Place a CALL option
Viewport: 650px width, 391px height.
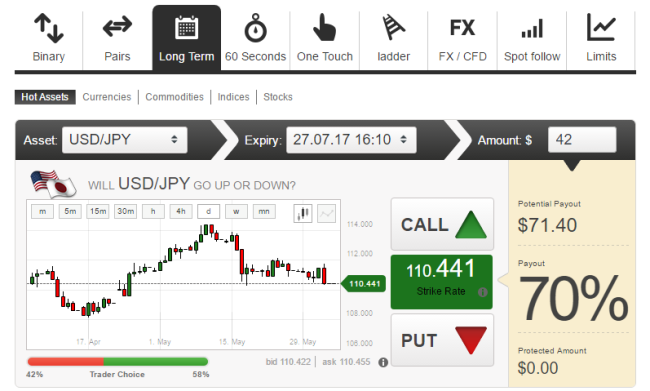[442, 224]
